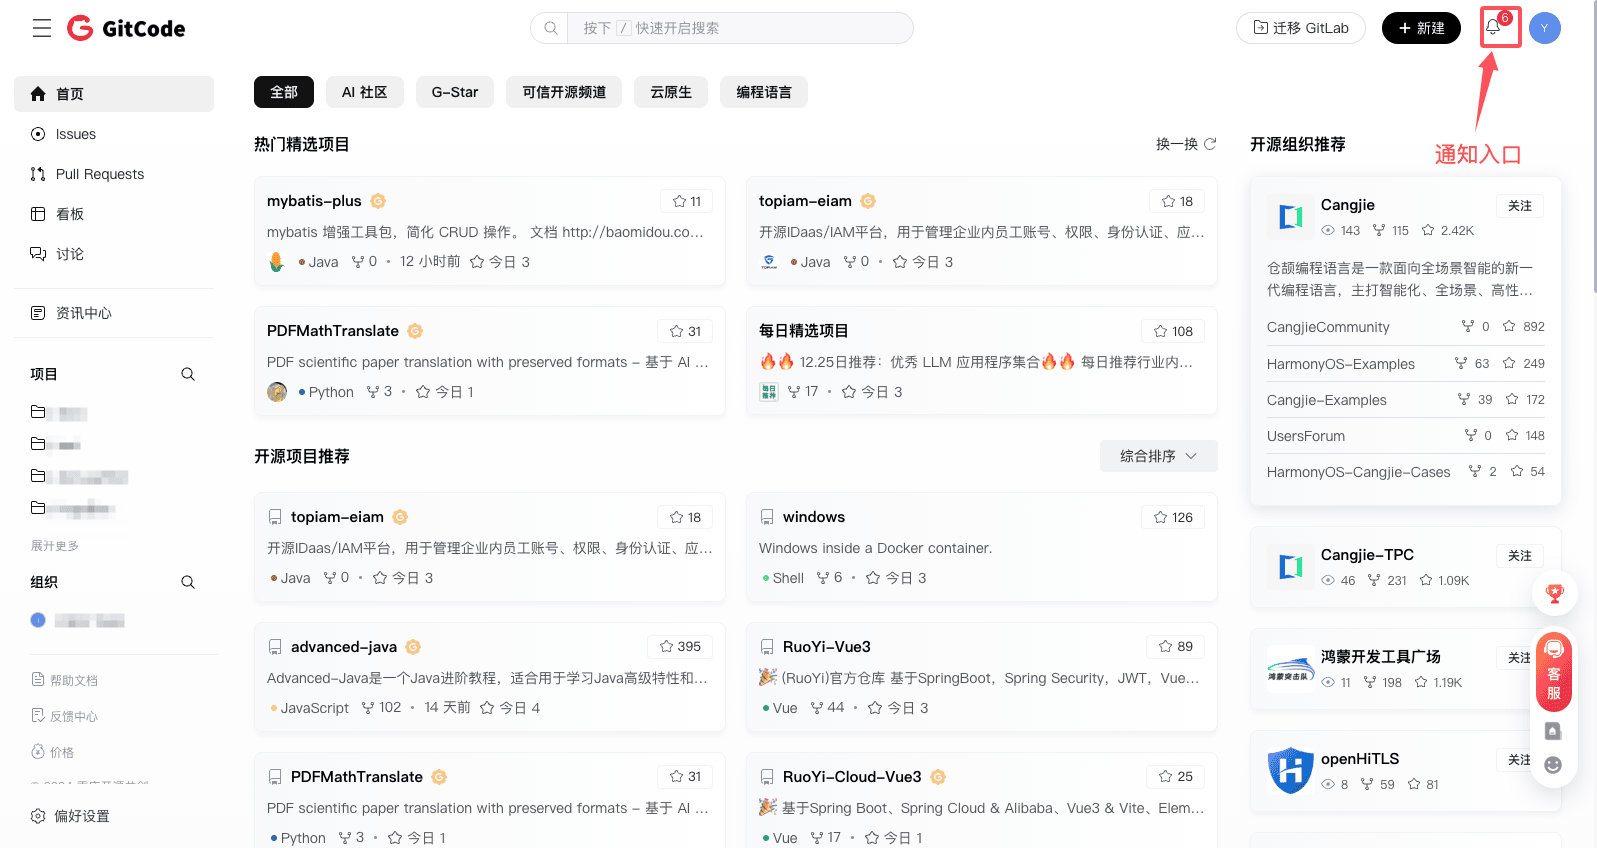Focus the quick search input field

pyautogui.click(x=740, y=28)
